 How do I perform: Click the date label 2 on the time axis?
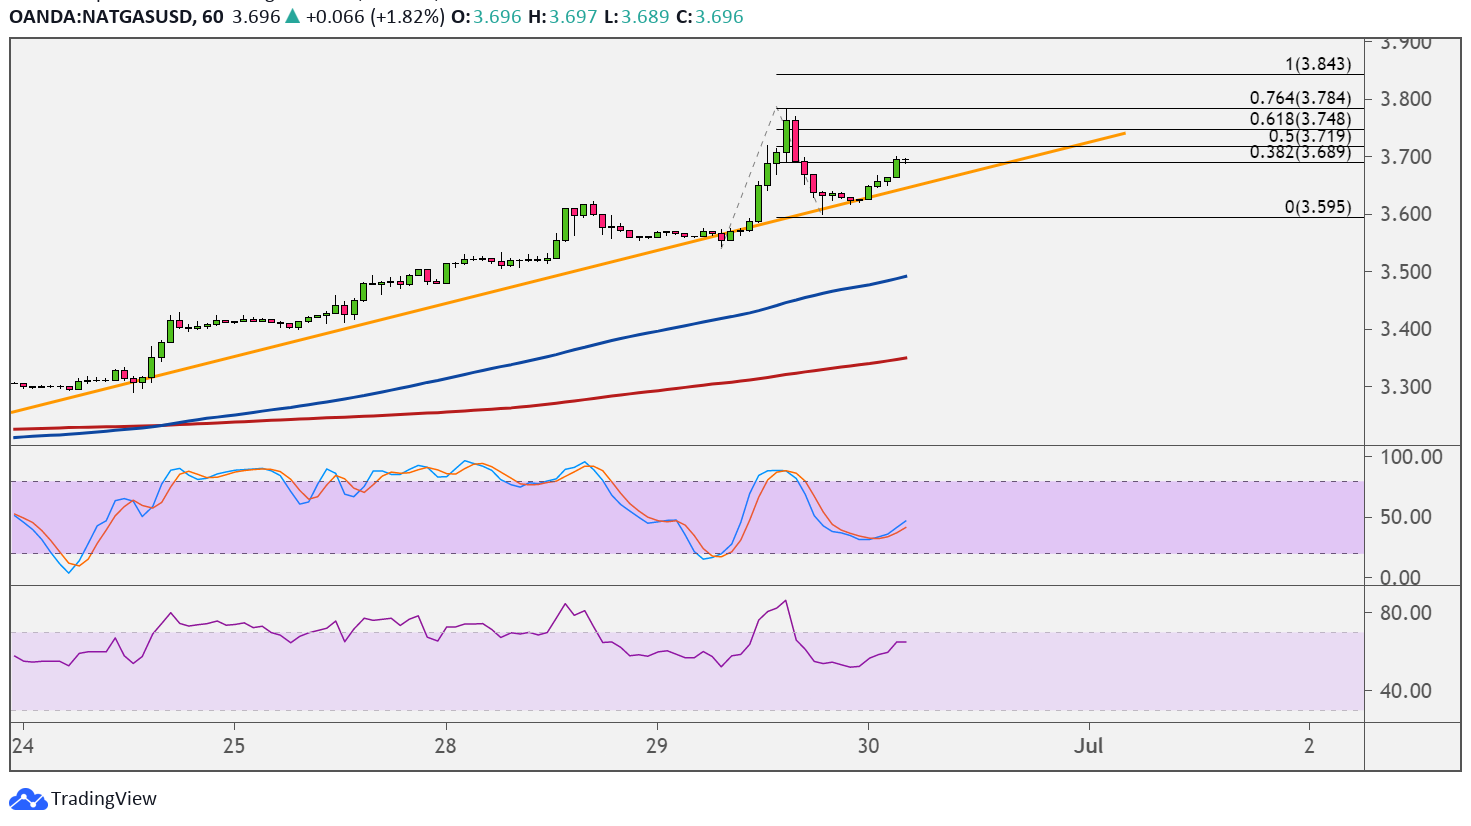tap(1309, 746)
